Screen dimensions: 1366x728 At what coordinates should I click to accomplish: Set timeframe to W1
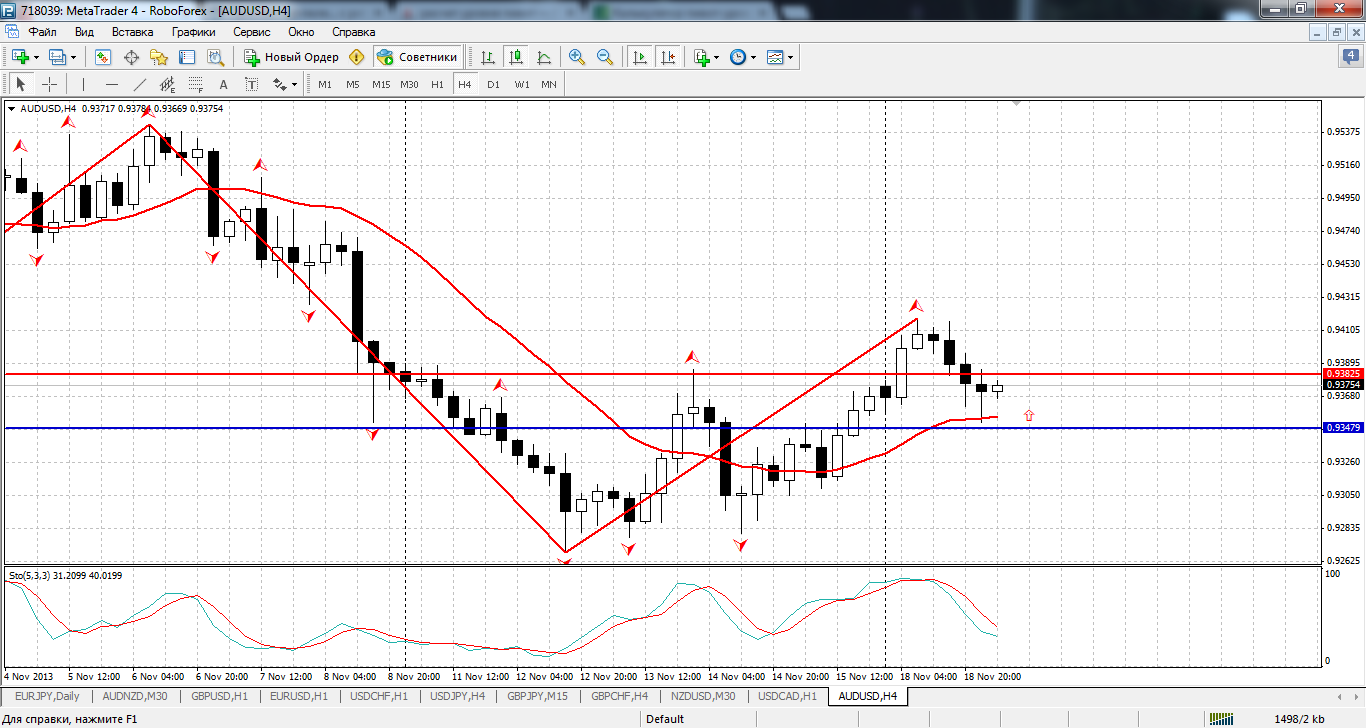(x=522, y=84)
